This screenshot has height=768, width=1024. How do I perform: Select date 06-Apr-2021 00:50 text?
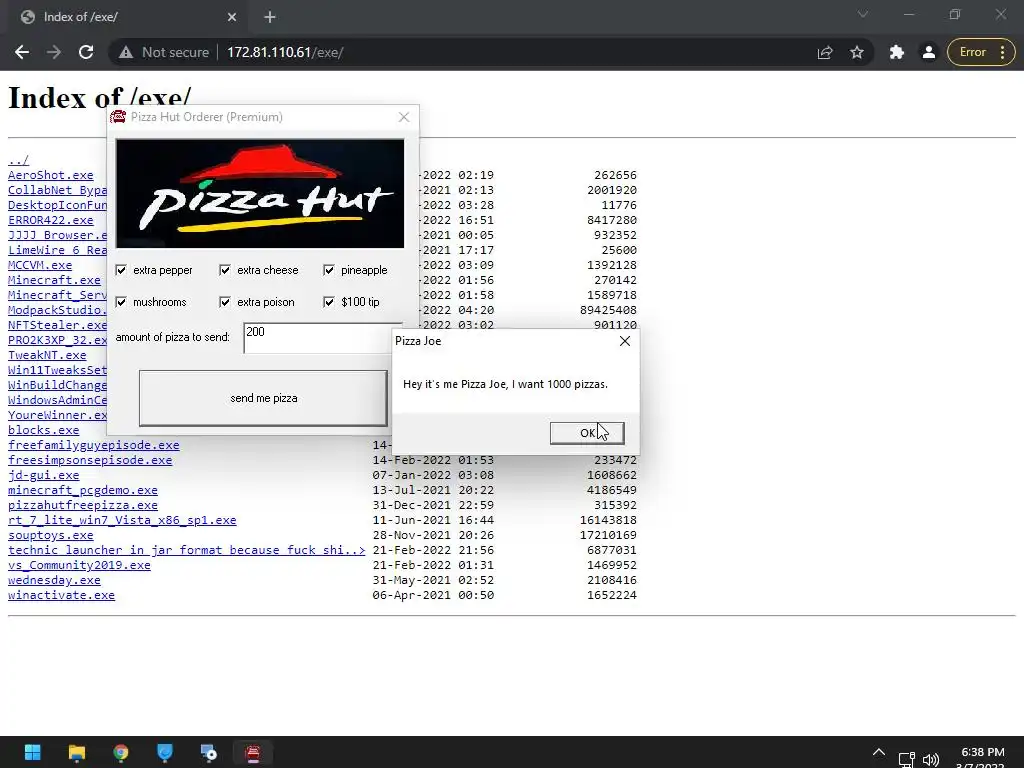coord(433,596)
